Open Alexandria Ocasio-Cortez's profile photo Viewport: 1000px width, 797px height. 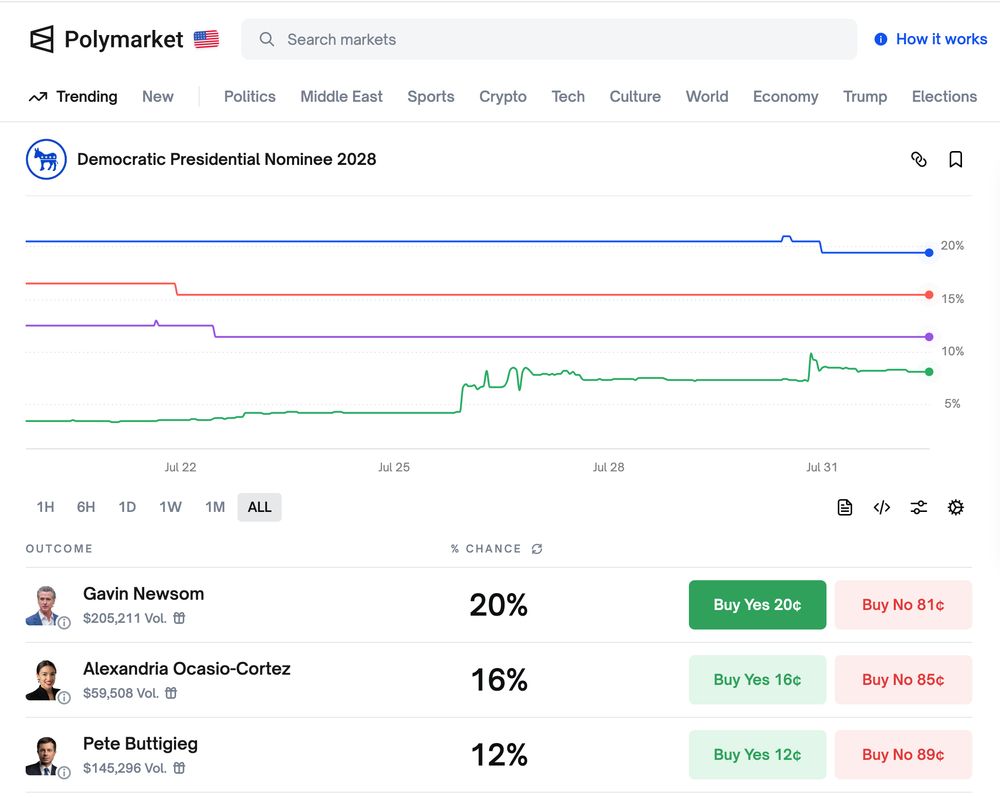pyautogui.click(x=45, y=680)
